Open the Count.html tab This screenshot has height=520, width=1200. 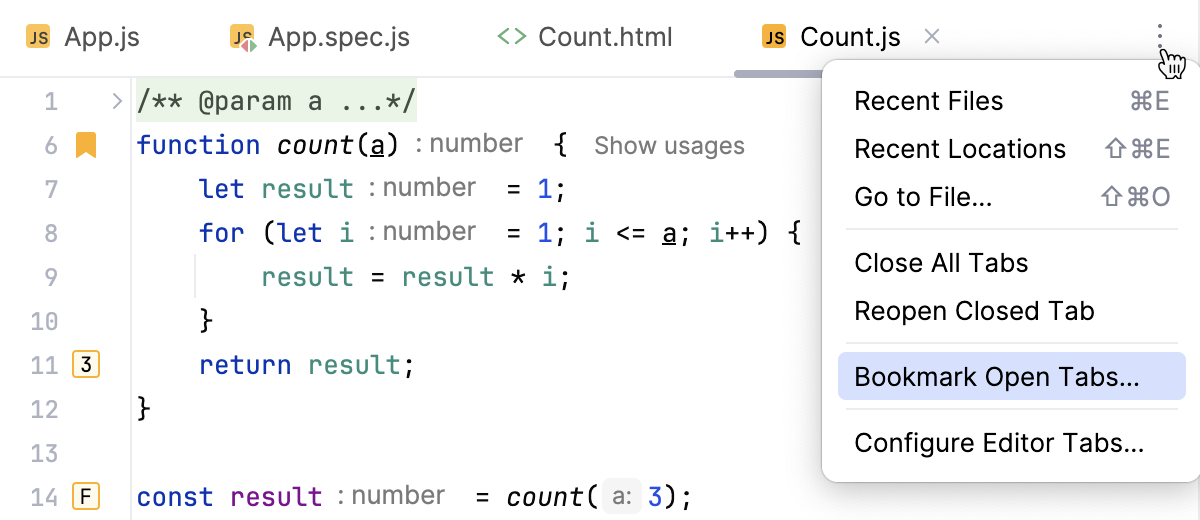tap(605, 38)
